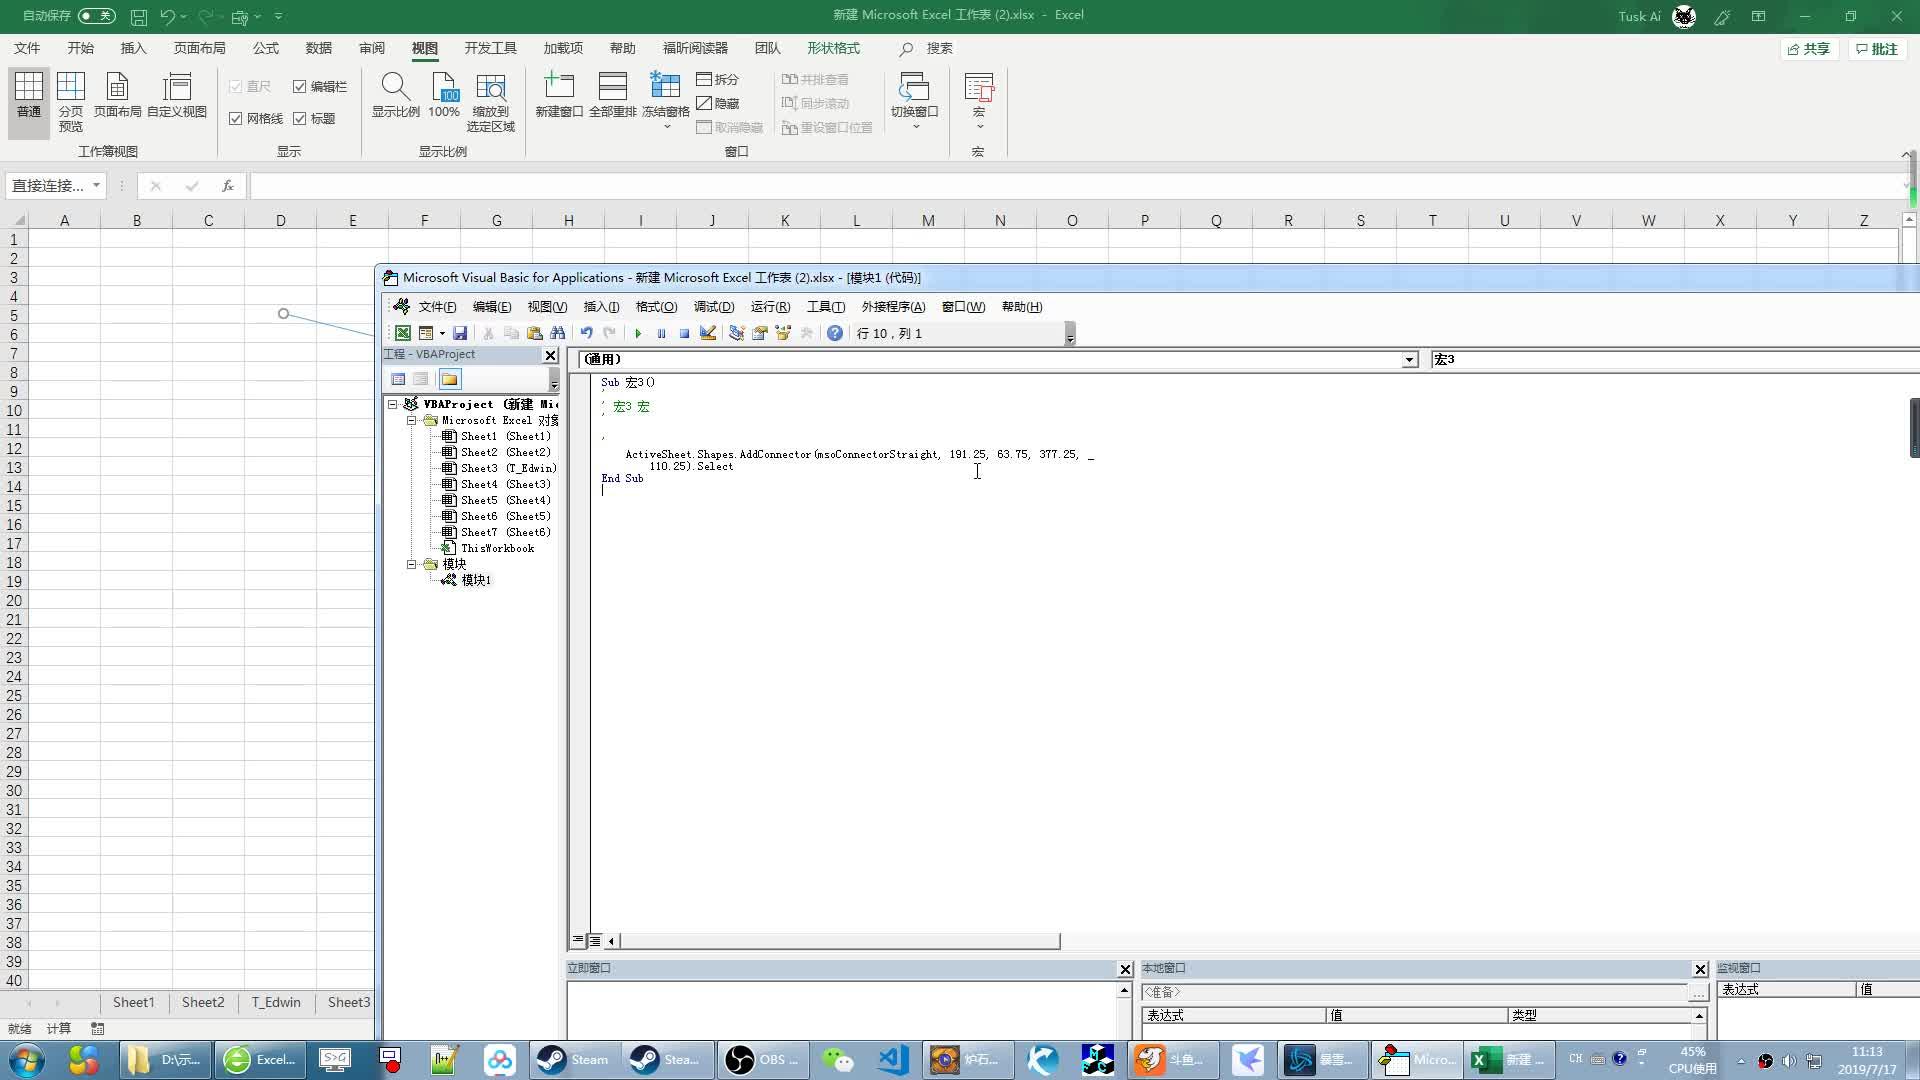This screenshot has width=1920, height=1080.
Task: Open the object (通用) combo box dropdown
Action: (x=1409, y=360)
